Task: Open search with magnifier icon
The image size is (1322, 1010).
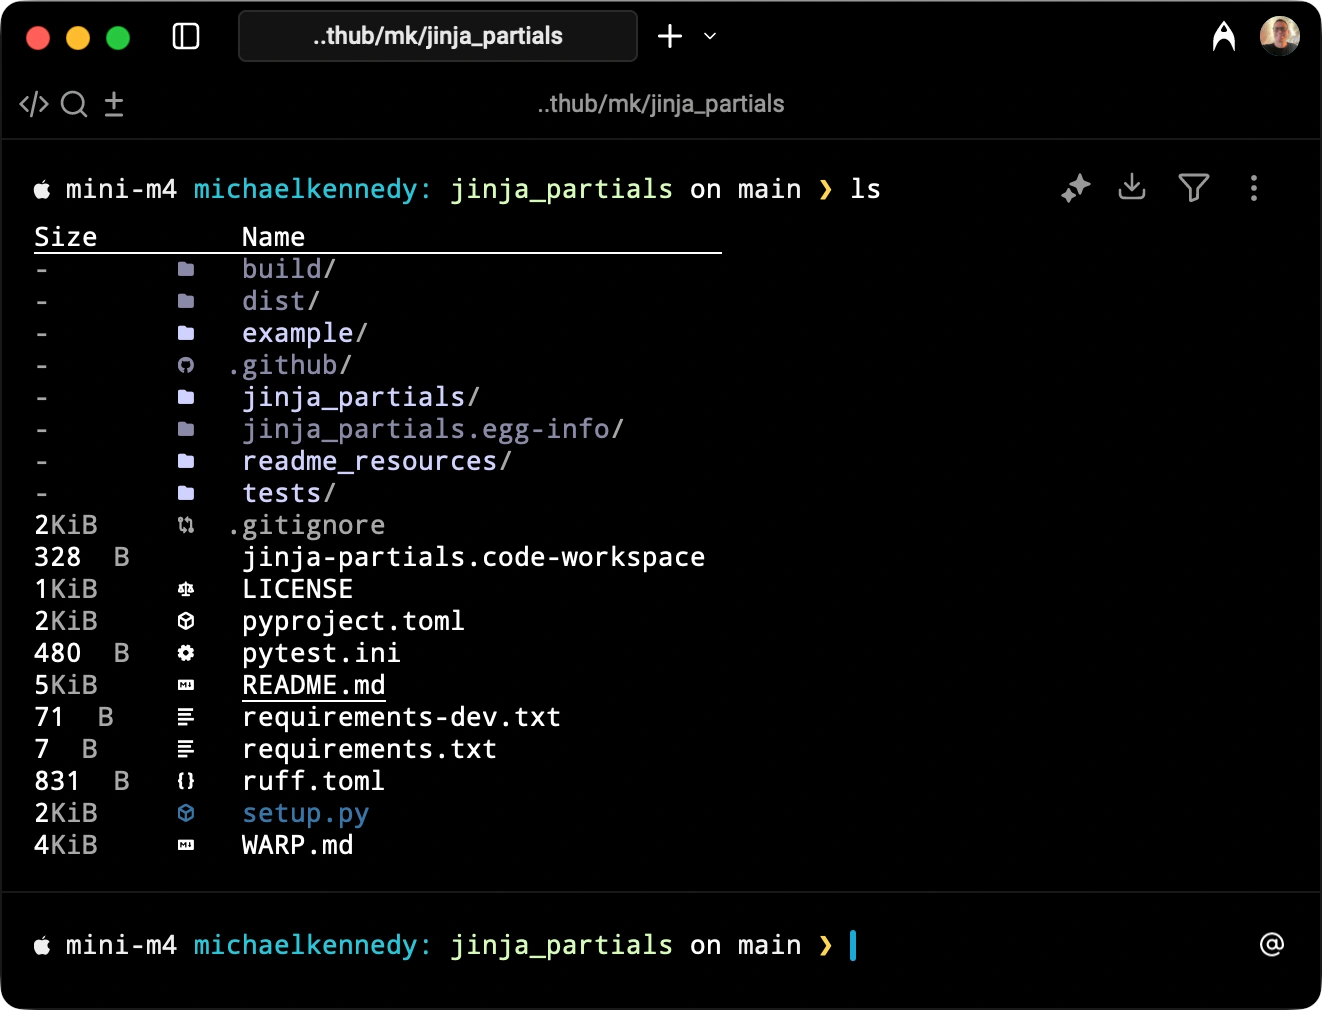Action: [x=74, y=104]
